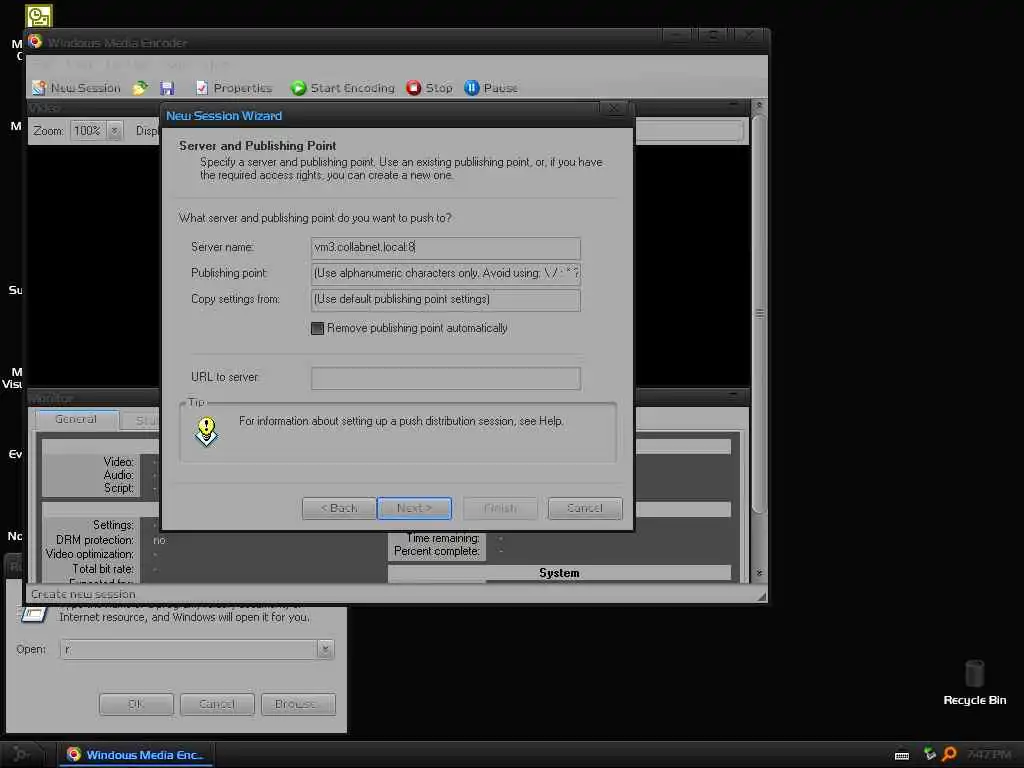The image size is (1024, 768).
Task: Open the Zoom 100% dropdown arrow
Action: point(114,131)
